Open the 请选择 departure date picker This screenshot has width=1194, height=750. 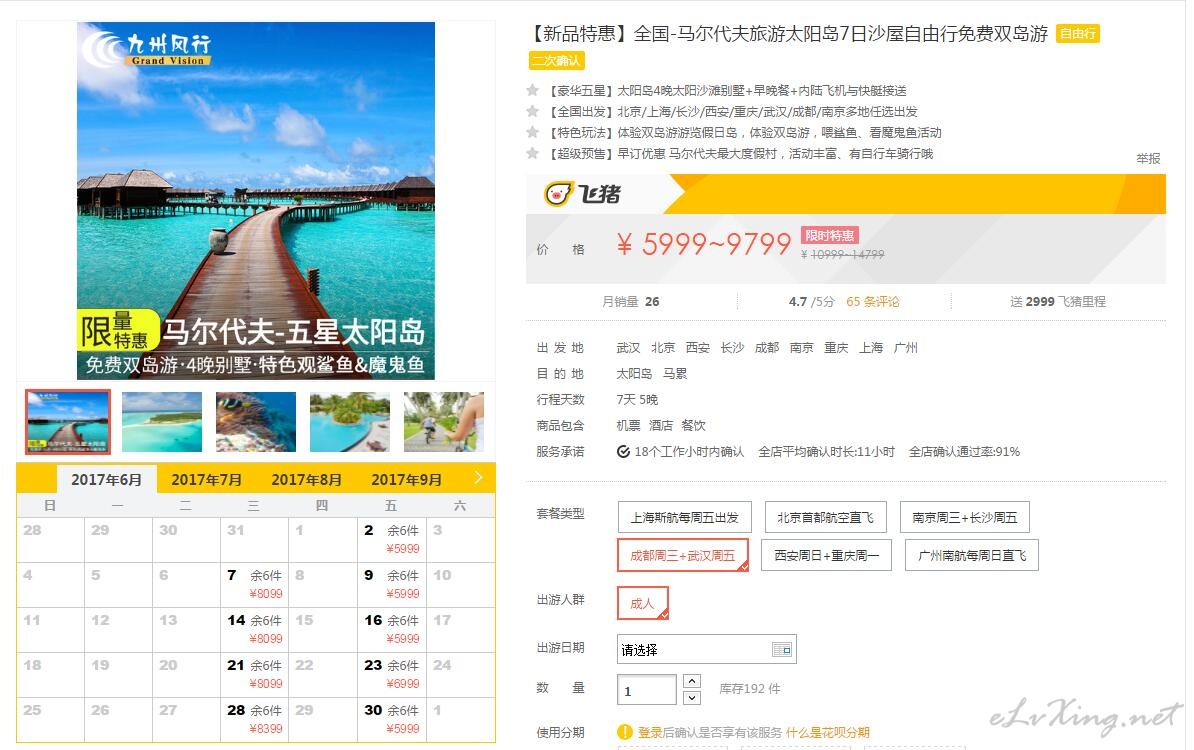706,649
